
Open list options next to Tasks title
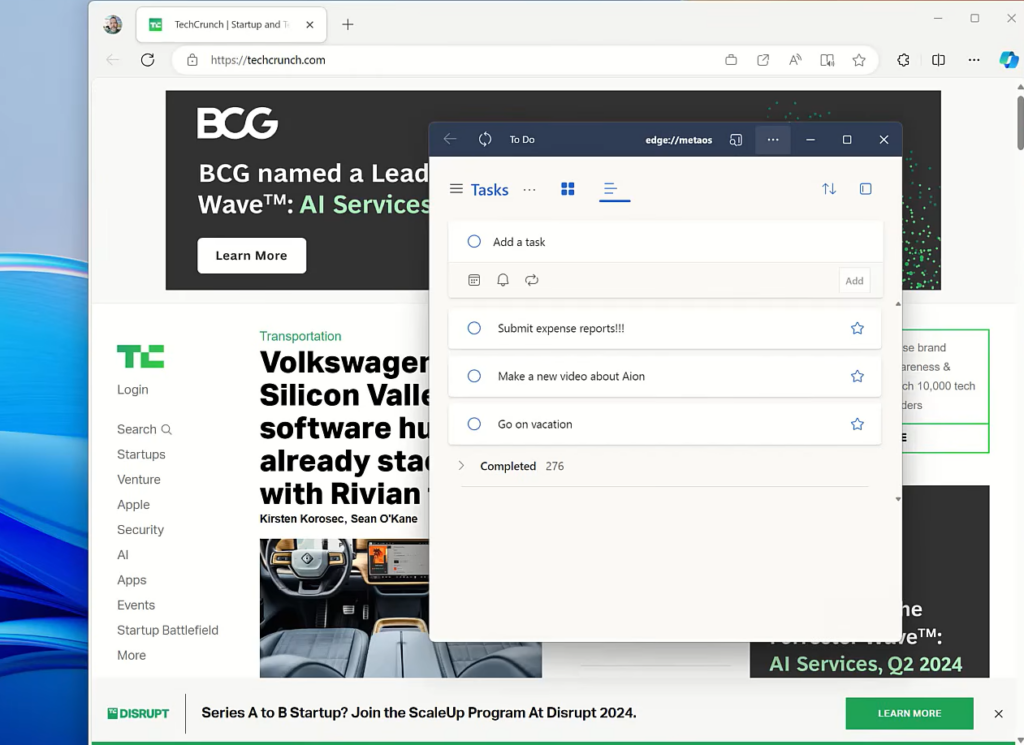(529, 189)
